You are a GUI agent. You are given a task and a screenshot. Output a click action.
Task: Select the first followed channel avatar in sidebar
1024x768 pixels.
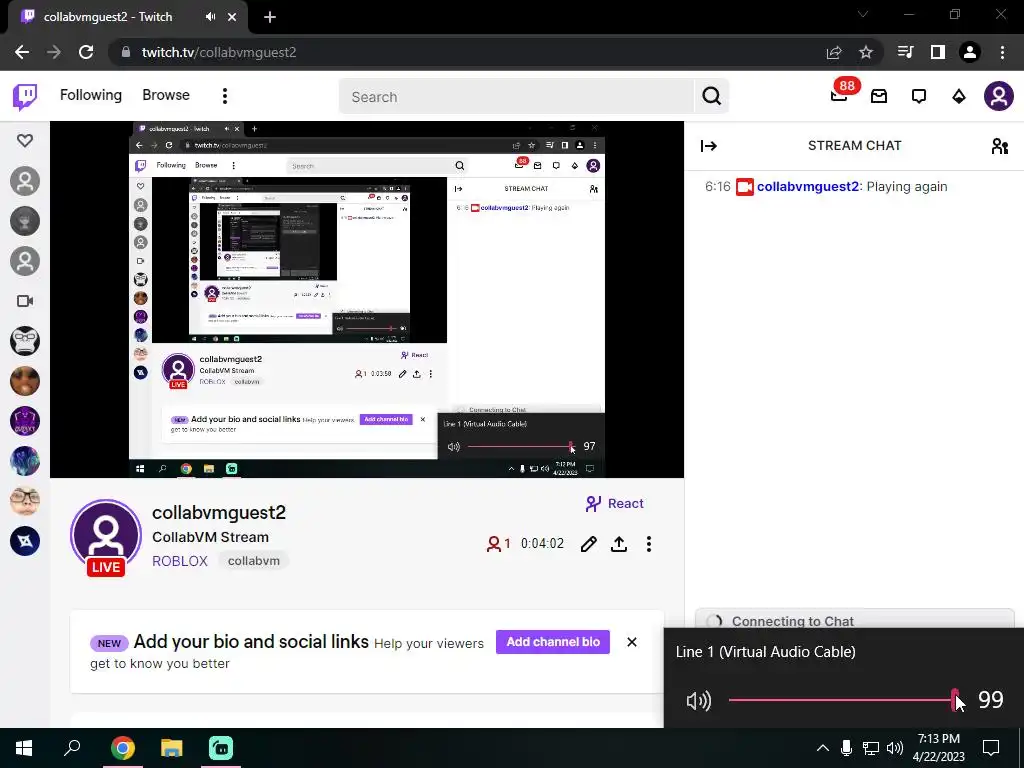25,182
